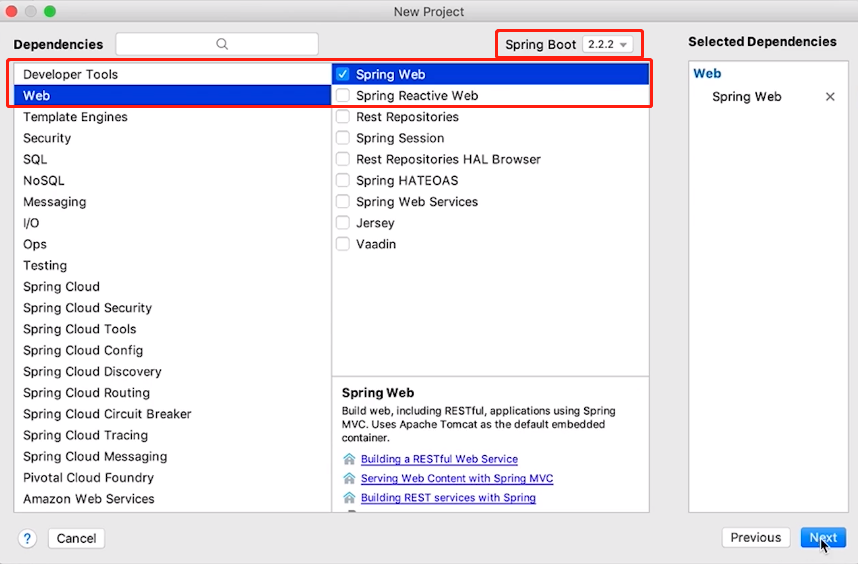
Task: Open the Spring Boot version dropdown
Action: coord(608,45)
